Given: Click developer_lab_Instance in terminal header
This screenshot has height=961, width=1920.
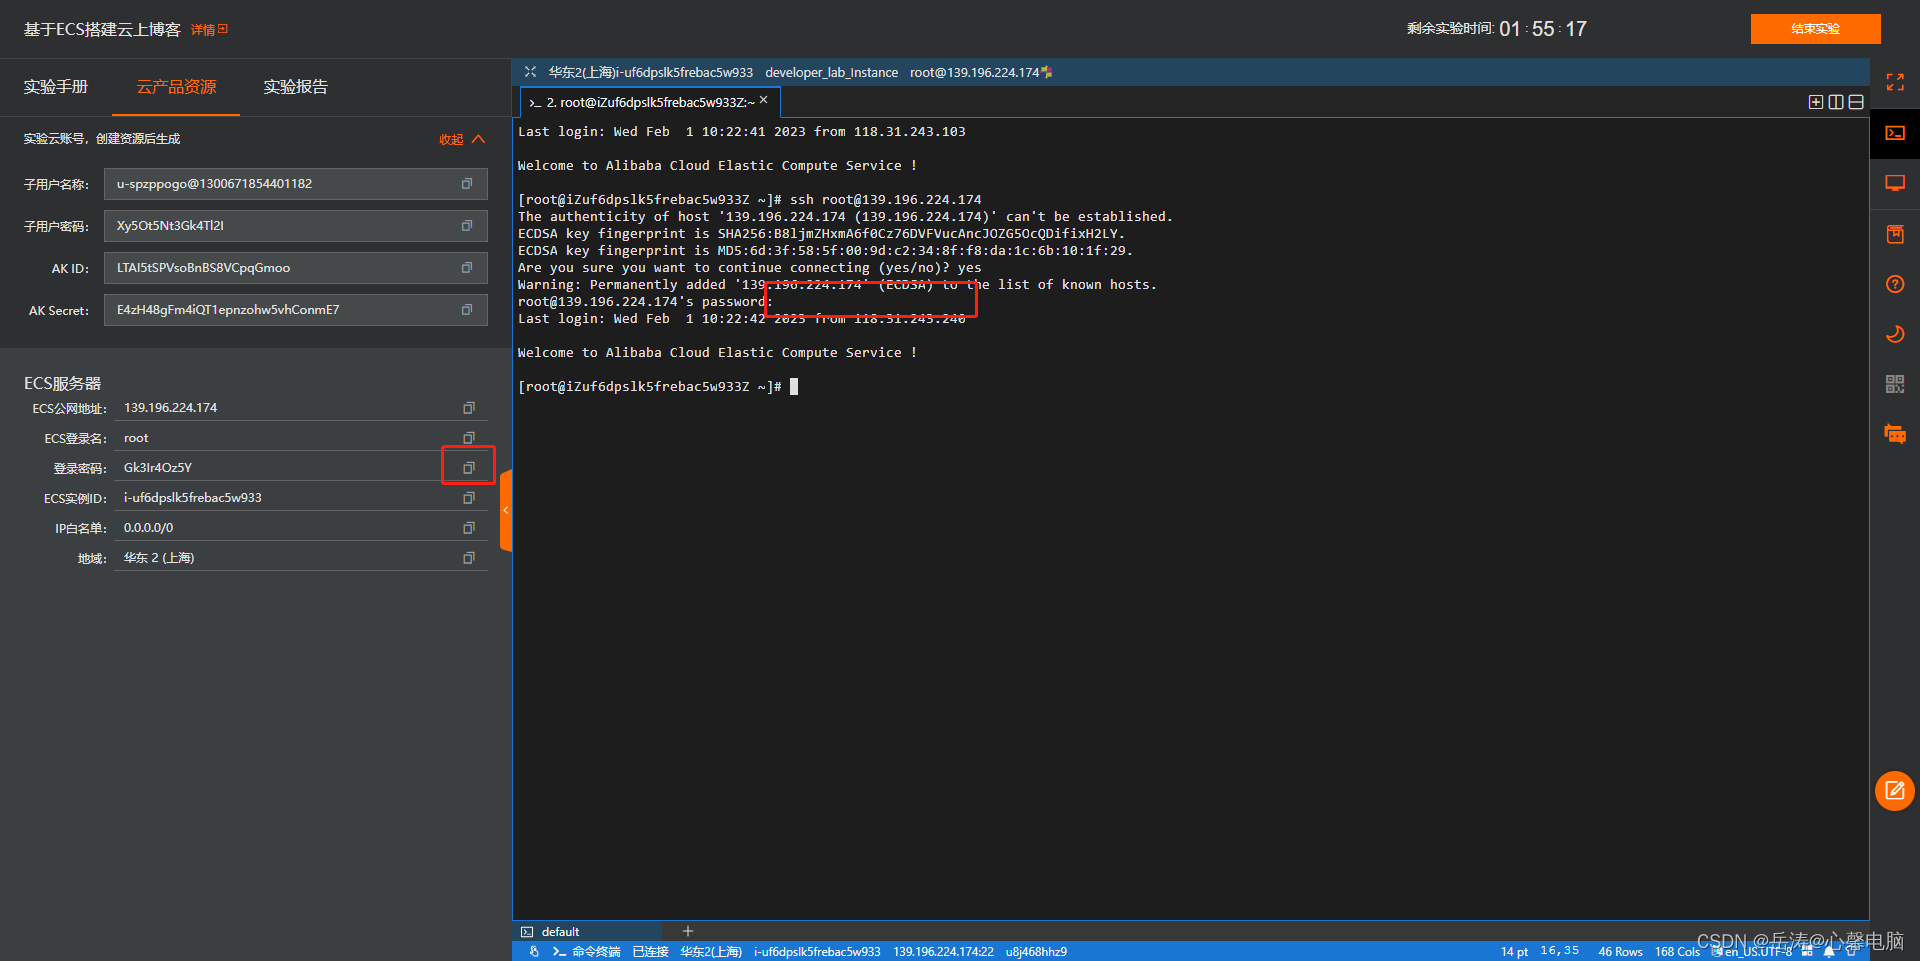Looking at the screenshot, I should 831,72.
